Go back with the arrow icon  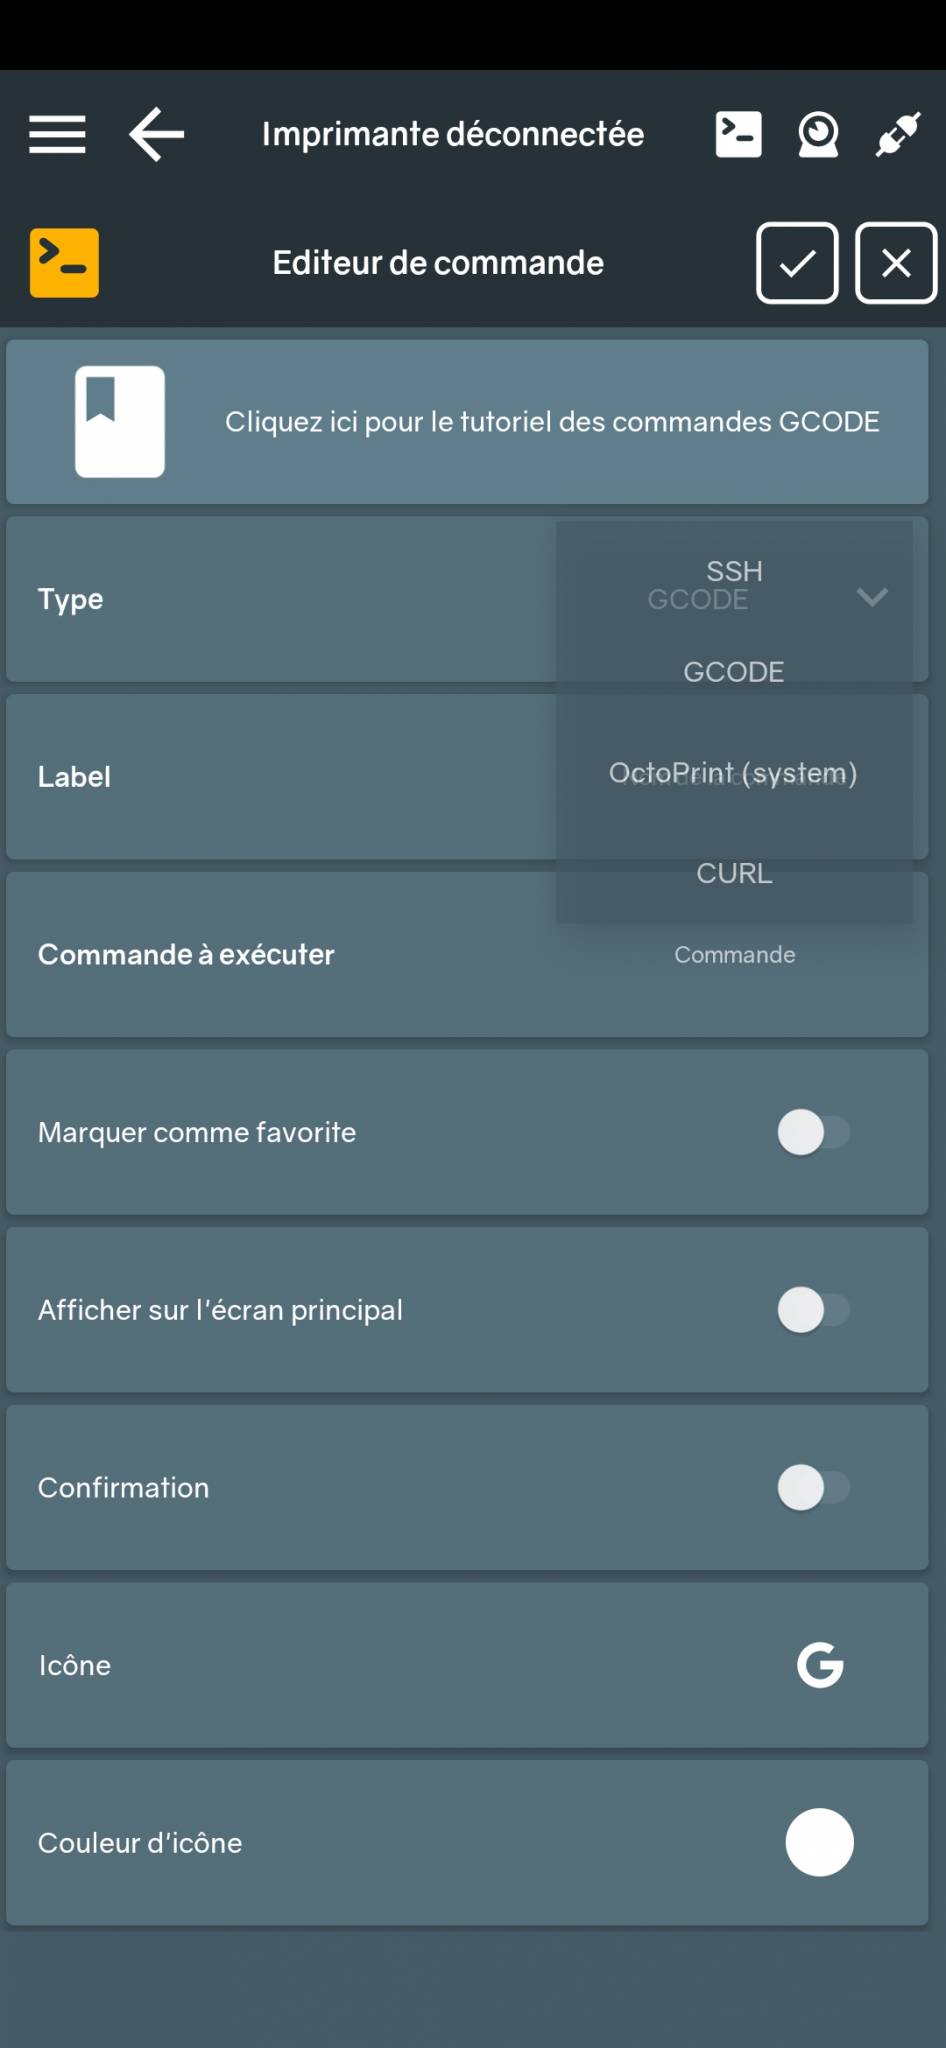[x=157, y=134]
